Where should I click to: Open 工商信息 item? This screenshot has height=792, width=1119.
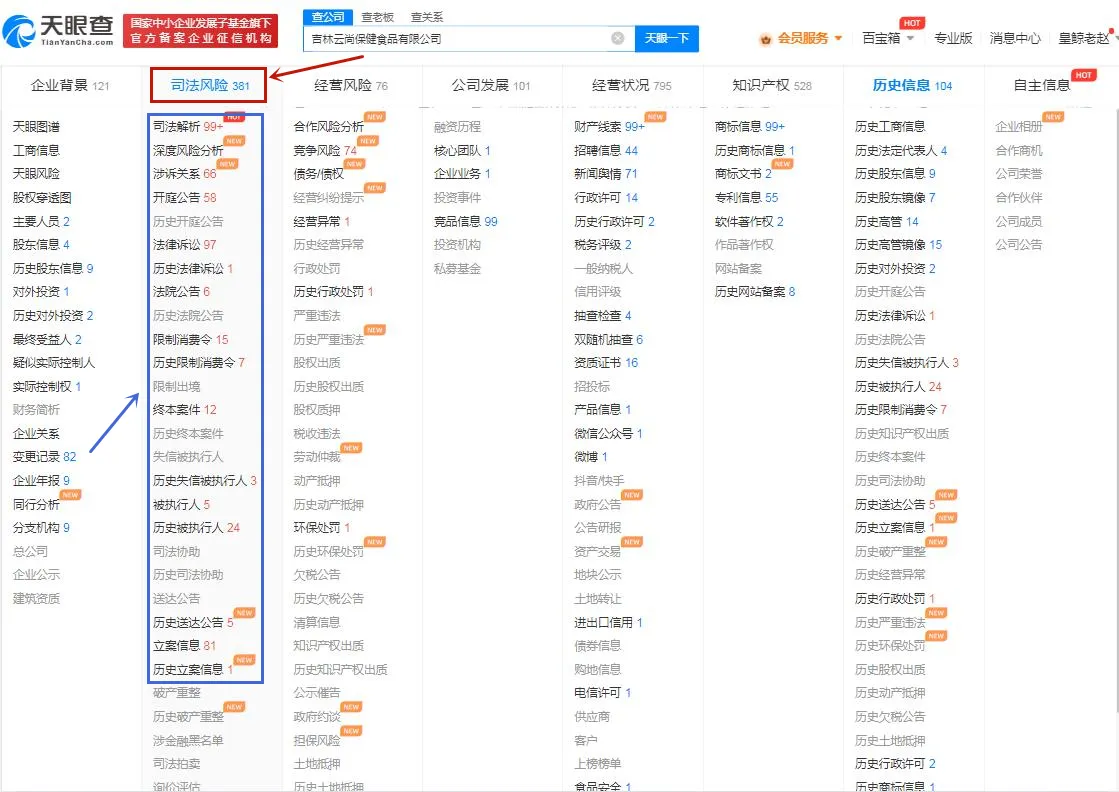36,151
